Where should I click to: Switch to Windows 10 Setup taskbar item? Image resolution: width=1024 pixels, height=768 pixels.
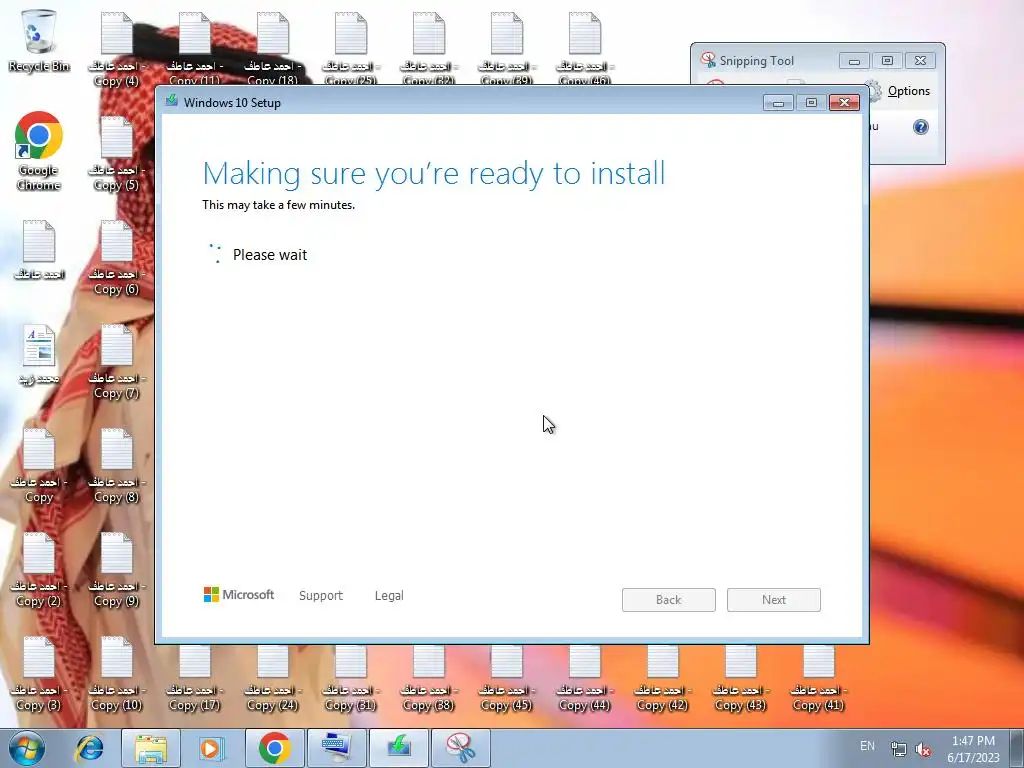tap(398, 748)
